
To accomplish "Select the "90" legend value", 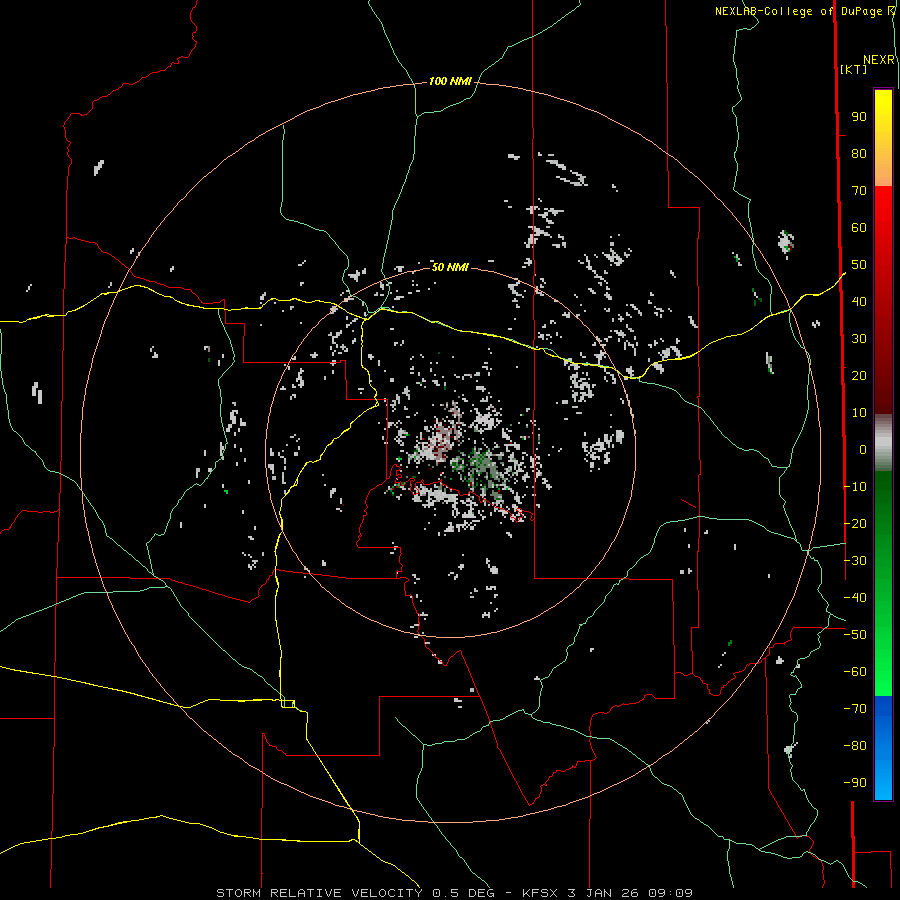I will [859, 117].
